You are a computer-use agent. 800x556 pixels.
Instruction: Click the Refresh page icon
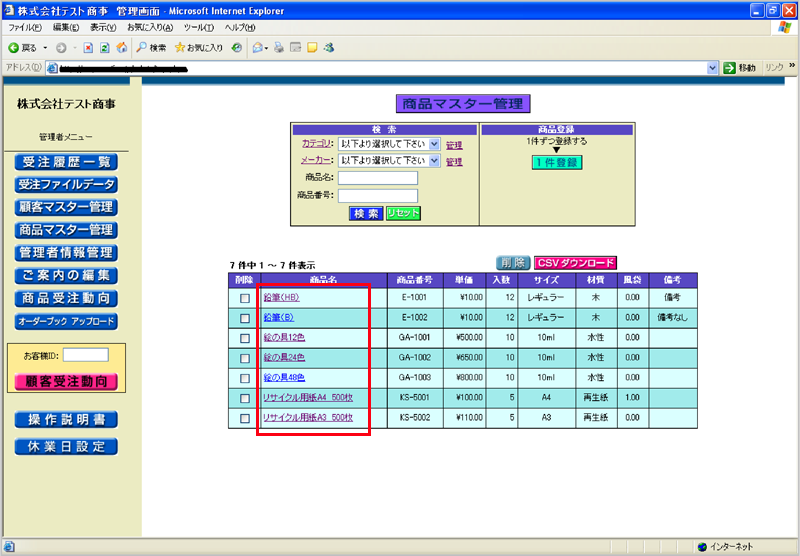point(105,47)
